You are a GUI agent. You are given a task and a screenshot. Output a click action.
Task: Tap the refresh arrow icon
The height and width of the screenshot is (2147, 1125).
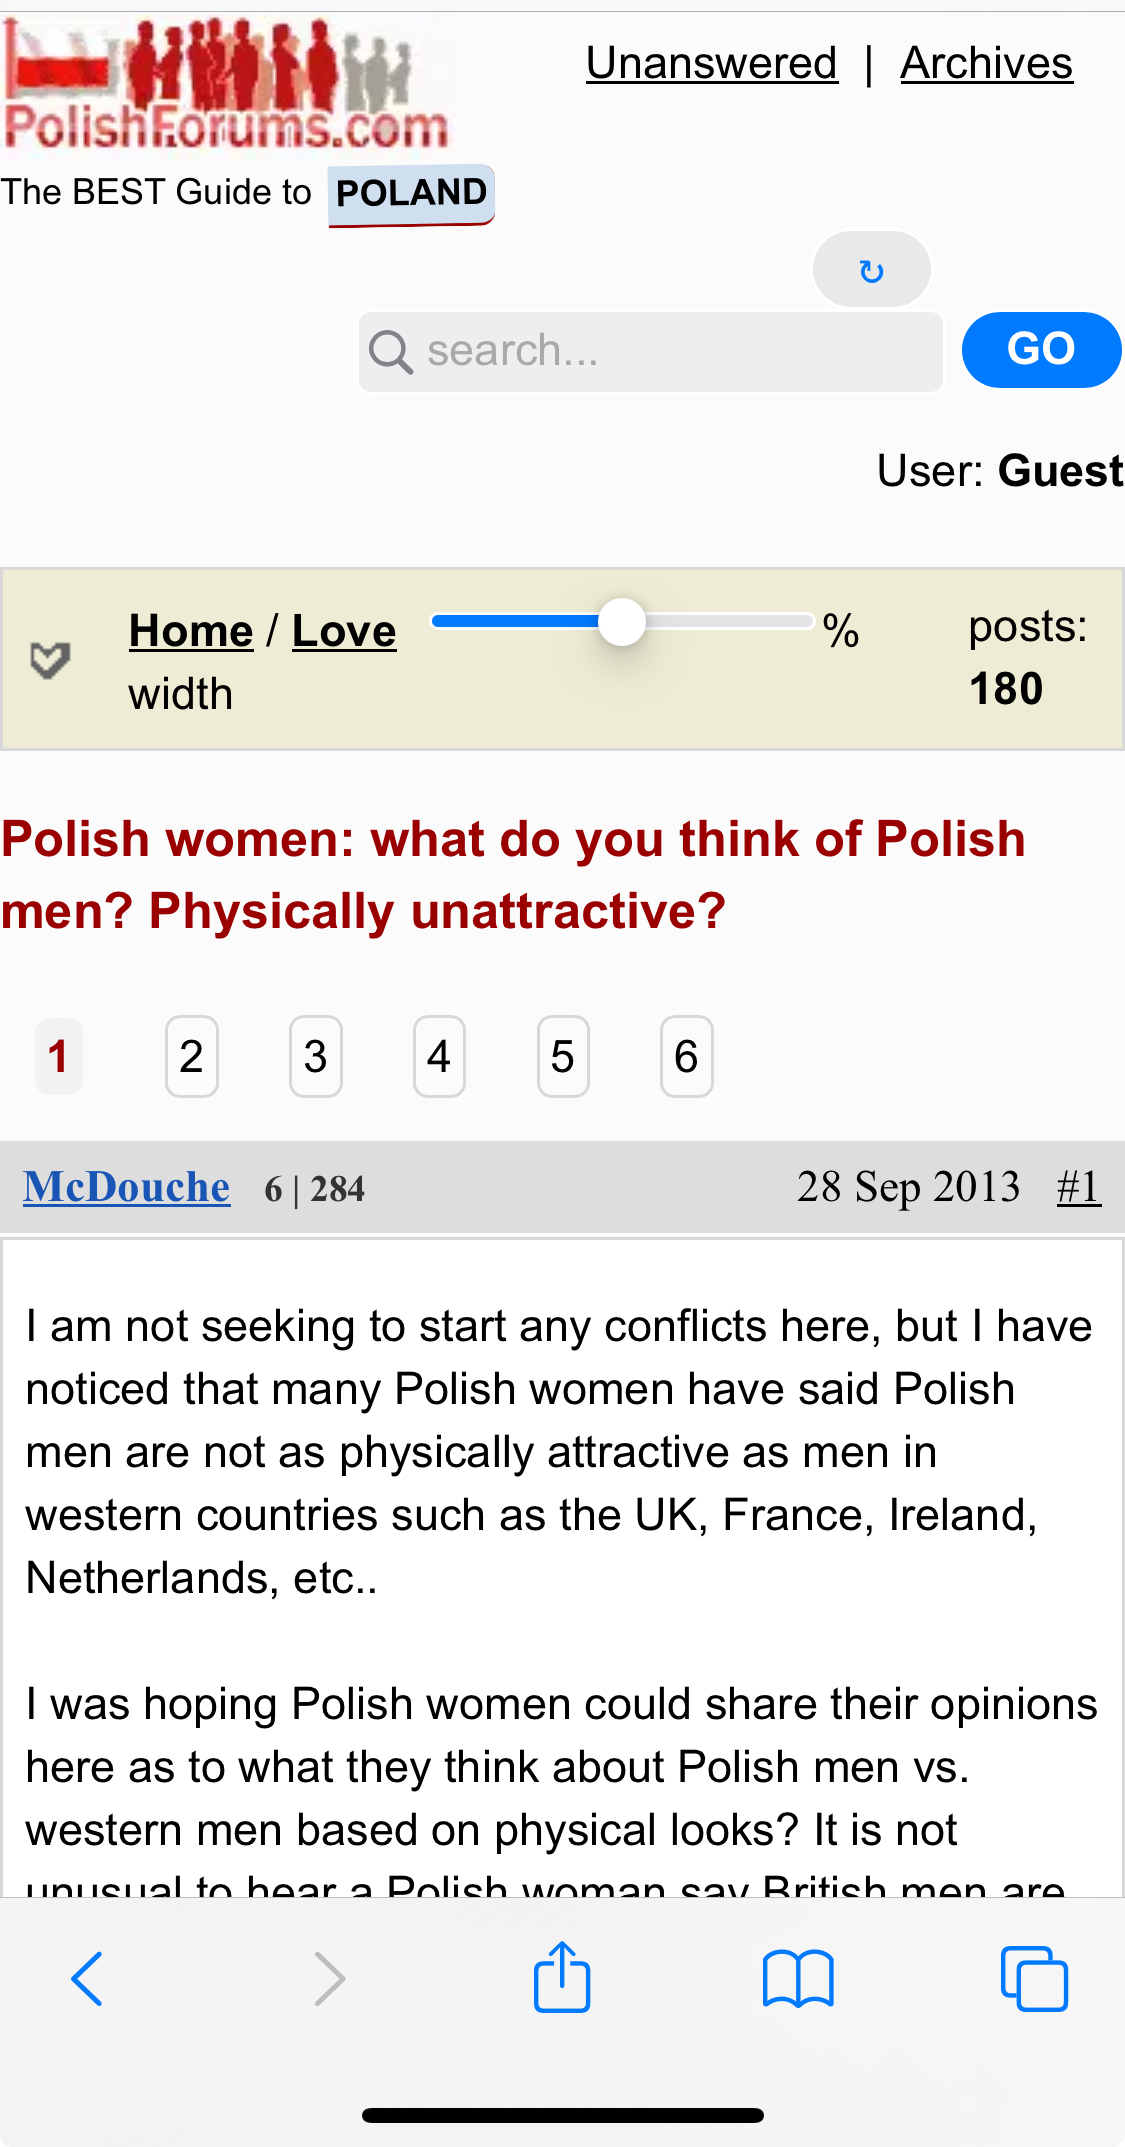(x=871, y=270)
